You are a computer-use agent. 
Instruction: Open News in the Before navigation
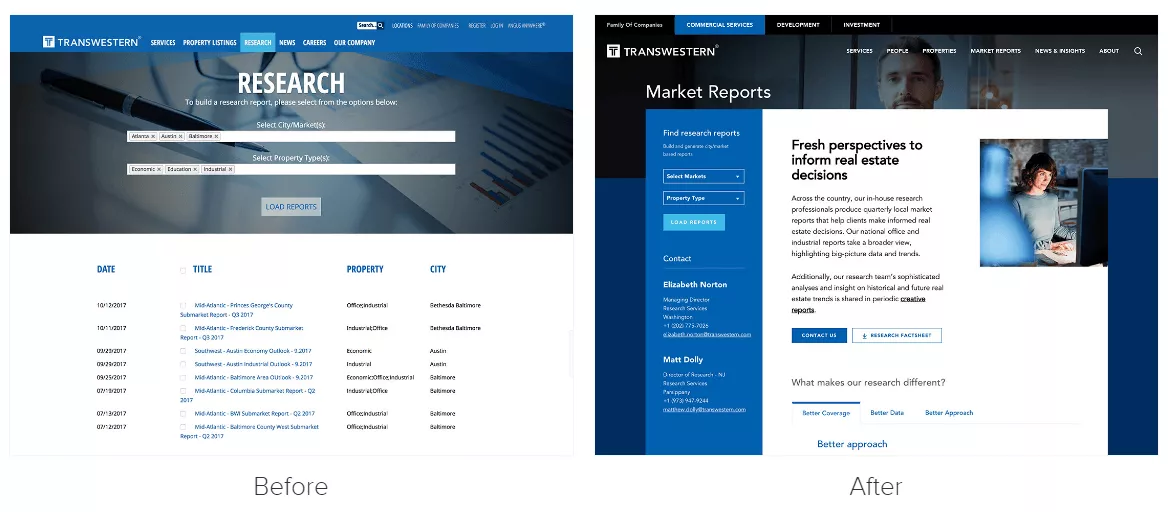pos(288,43)
